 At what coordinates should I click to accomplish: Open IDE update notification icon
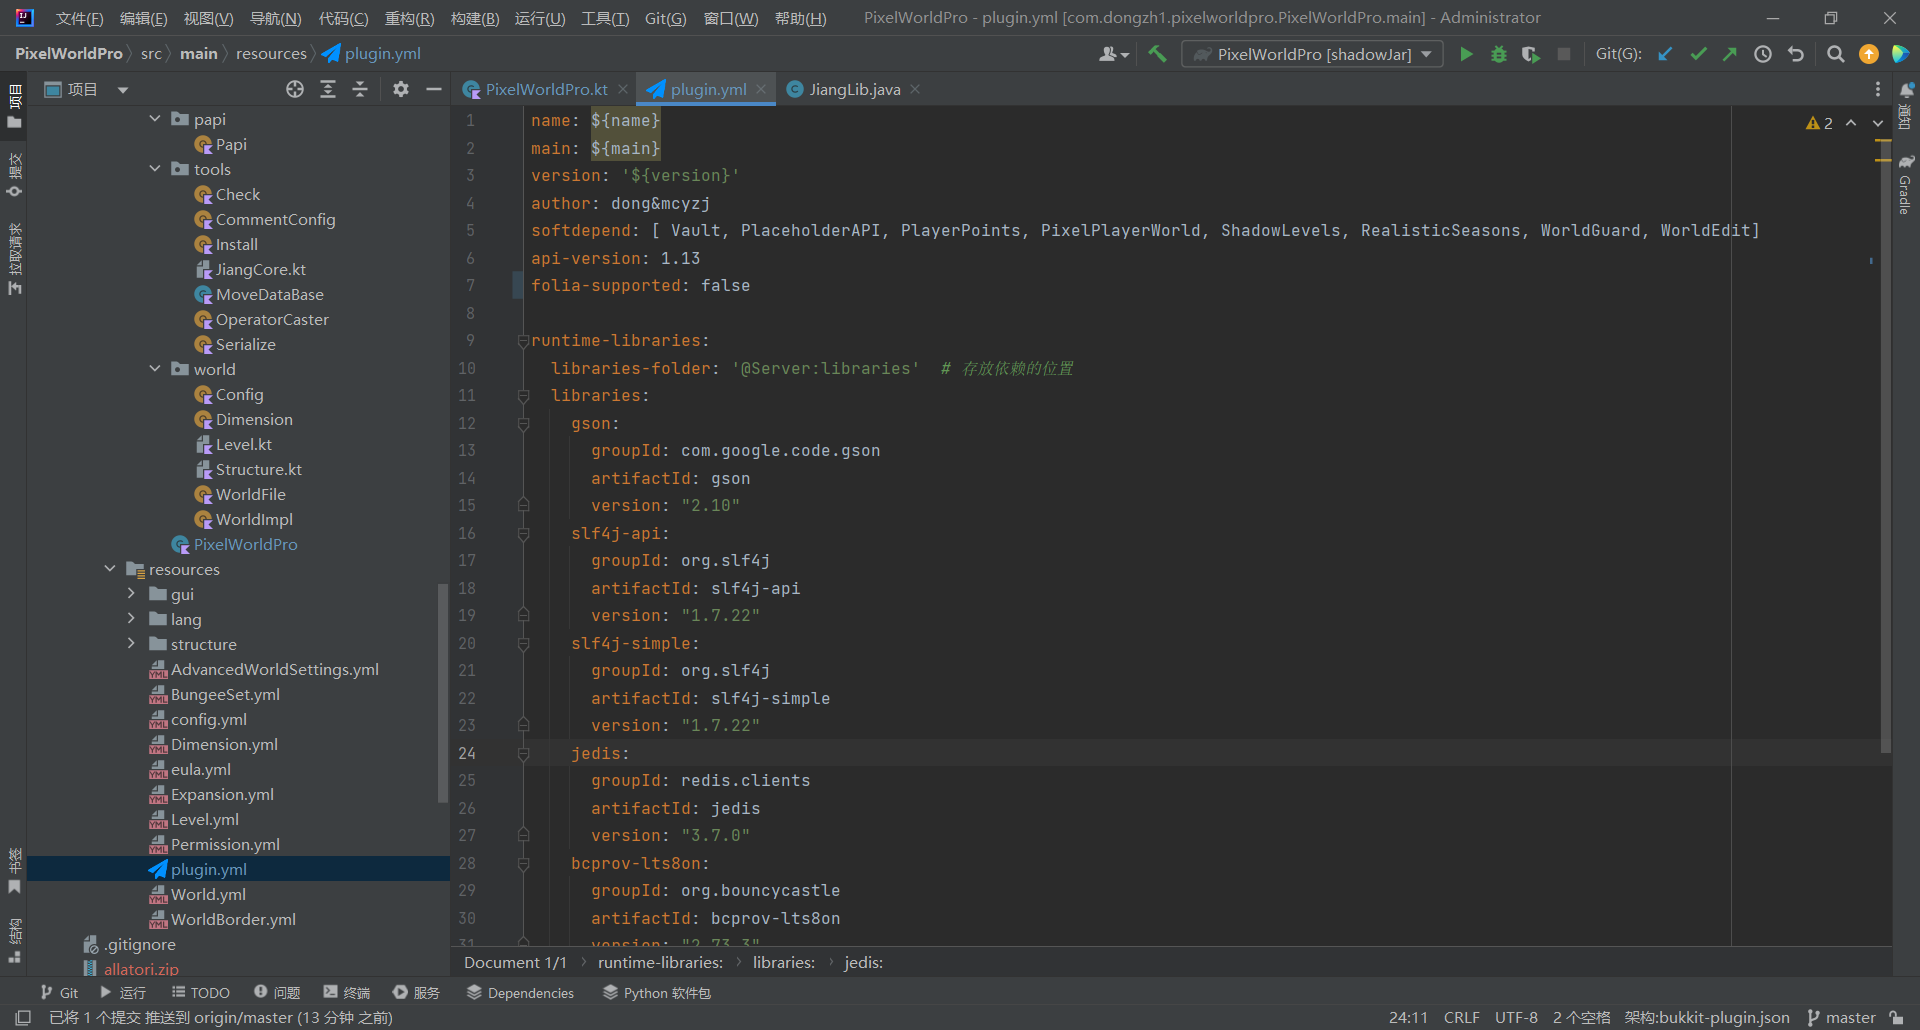pyautogui.click(x=1868, y=54)
